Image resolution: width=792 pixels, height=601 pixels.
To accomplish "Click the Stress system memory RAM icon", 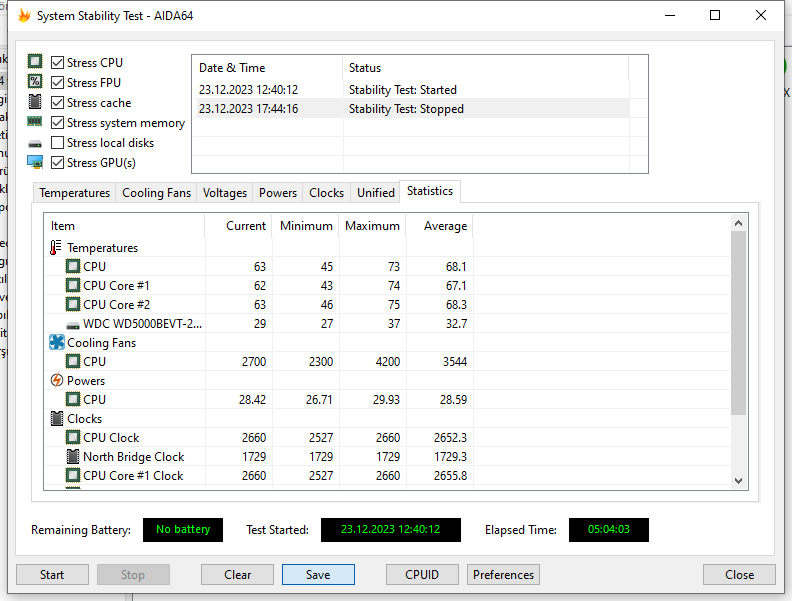I will point(35,121).
